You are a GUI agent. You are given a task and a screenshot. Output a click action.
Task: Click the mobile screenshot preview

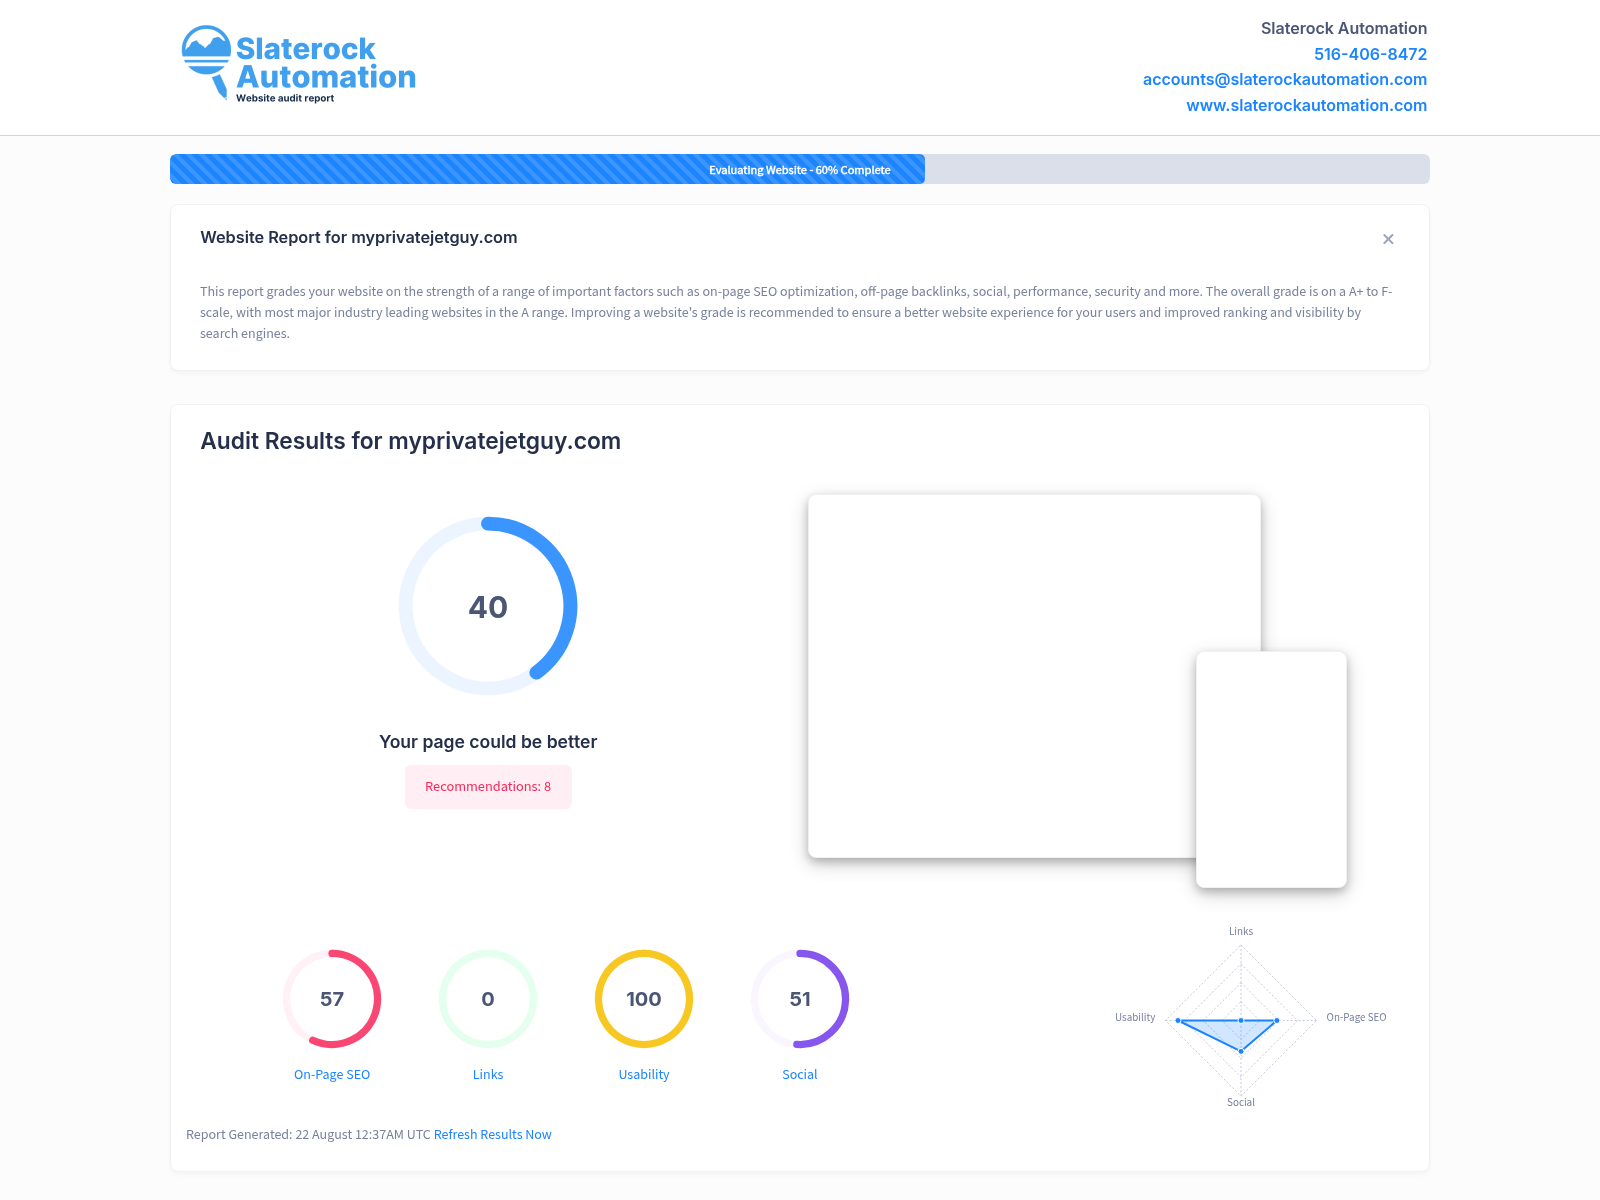pyautogui.click(x=1271, y=769)
